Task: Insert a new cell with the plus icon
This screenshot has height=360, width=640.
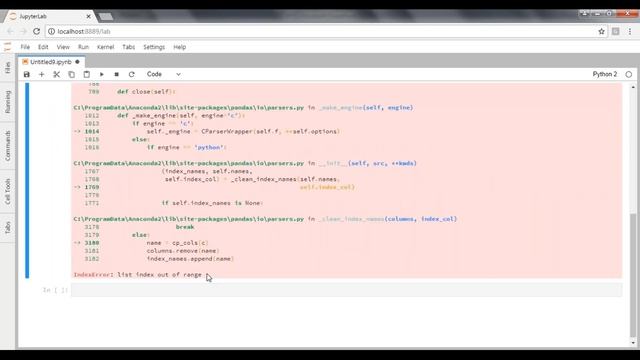Action: 41,74
